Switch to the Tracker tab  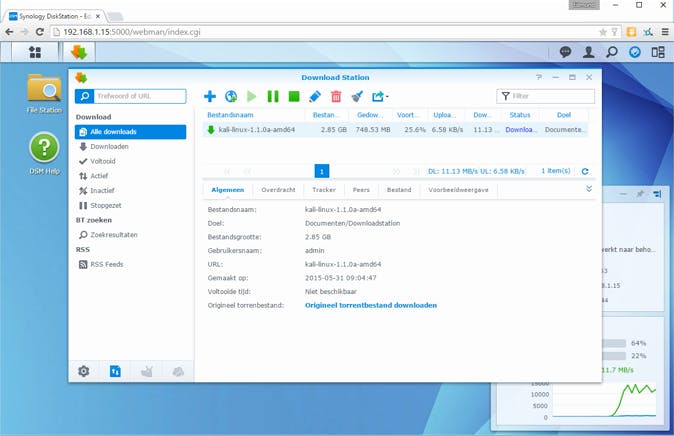click(x=324, y=190)
